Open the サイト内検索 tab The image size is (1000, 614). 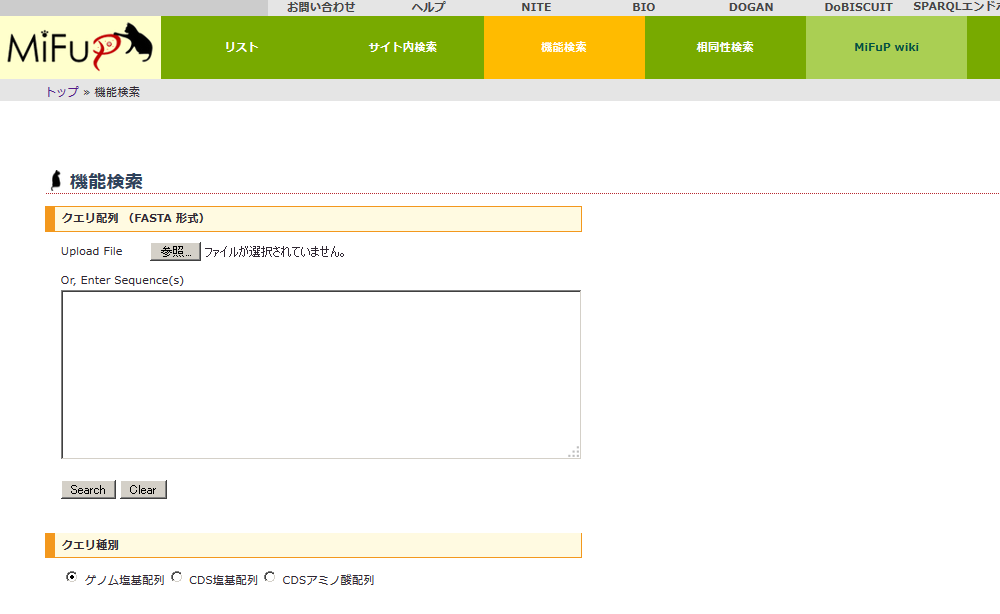[x=402, y=47]
